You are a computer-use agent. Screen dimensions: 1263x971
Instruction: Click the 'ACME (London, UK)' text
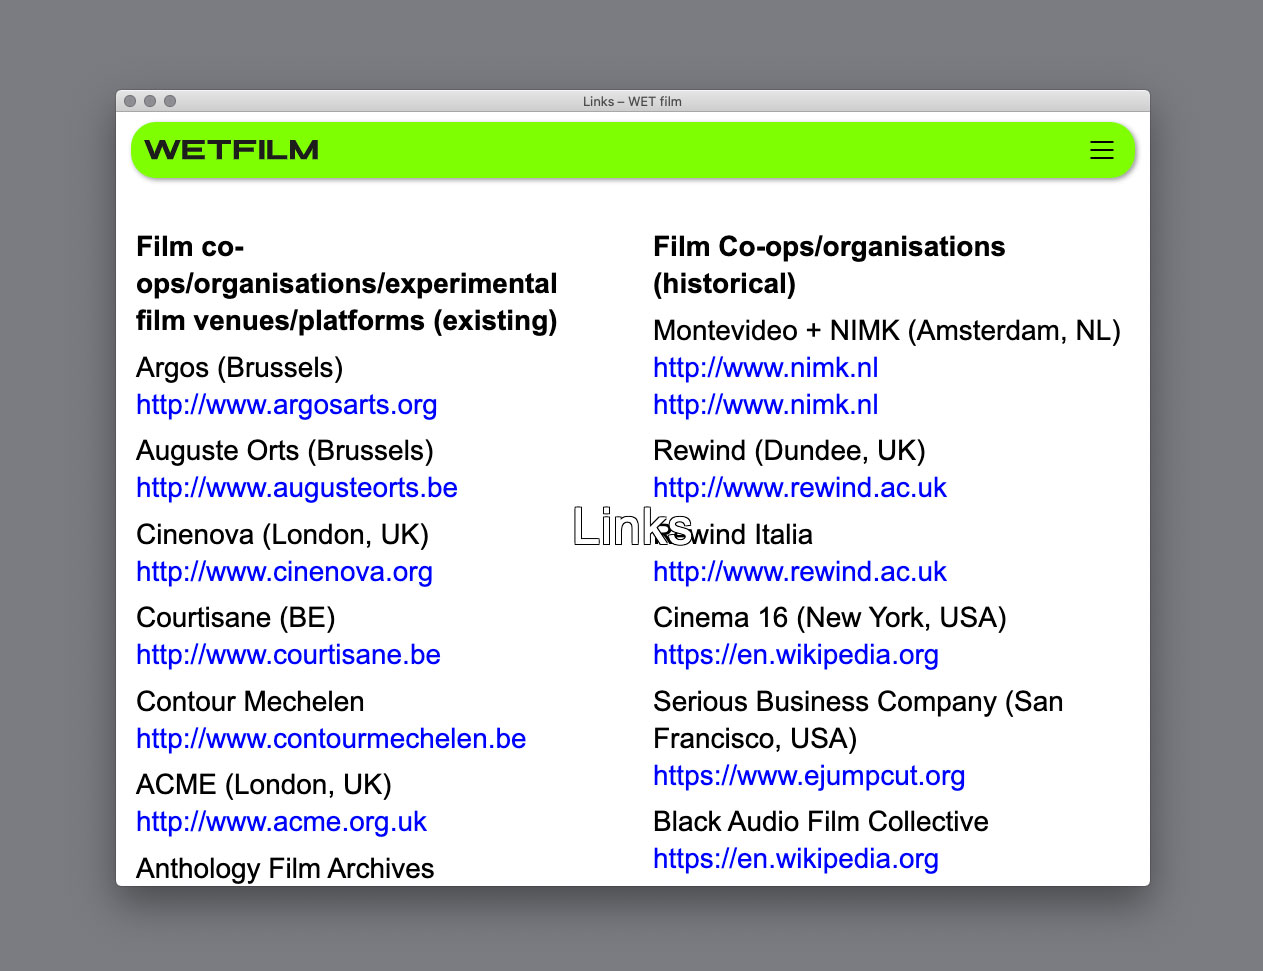point(264,785)
